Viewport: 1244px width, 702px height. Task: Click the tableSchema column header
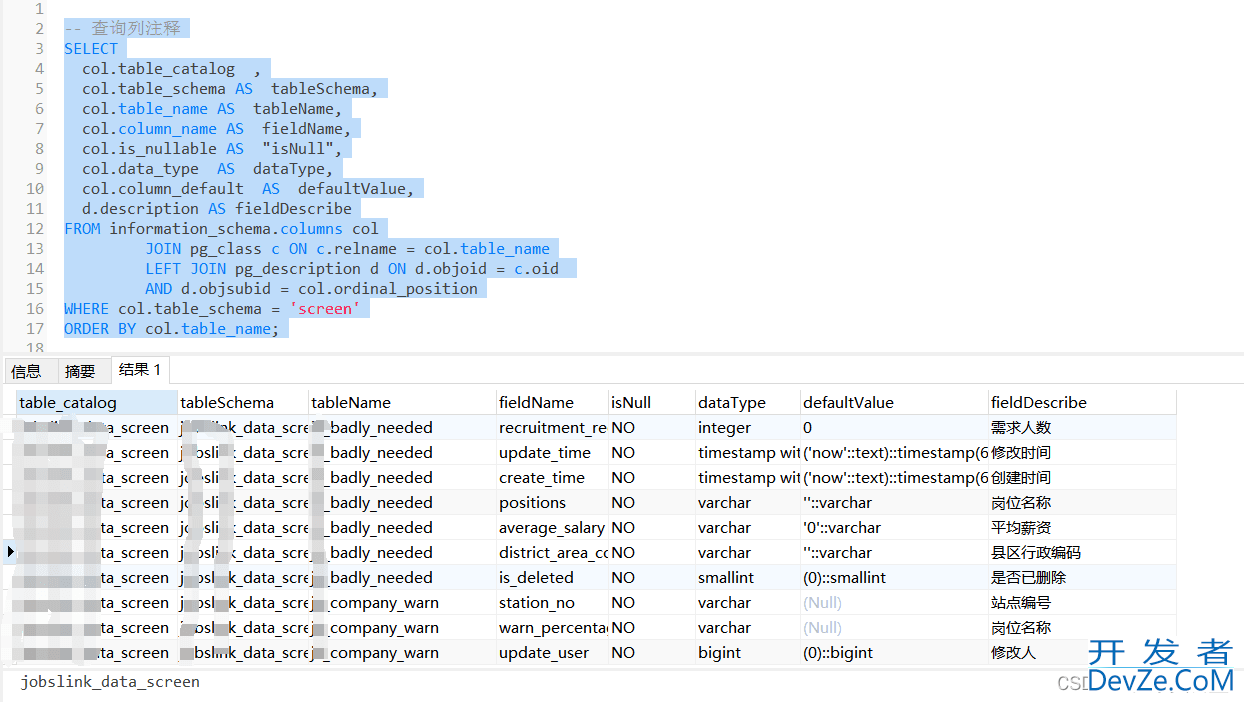pyautogui.click(x=243, y=402)
